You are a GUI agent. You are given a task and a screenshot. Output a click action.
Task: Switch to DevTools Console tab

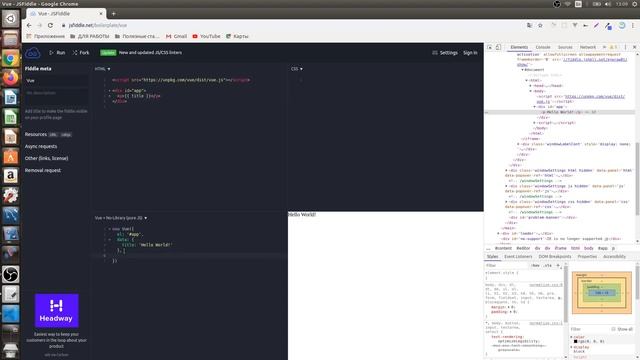coord(543,47)
